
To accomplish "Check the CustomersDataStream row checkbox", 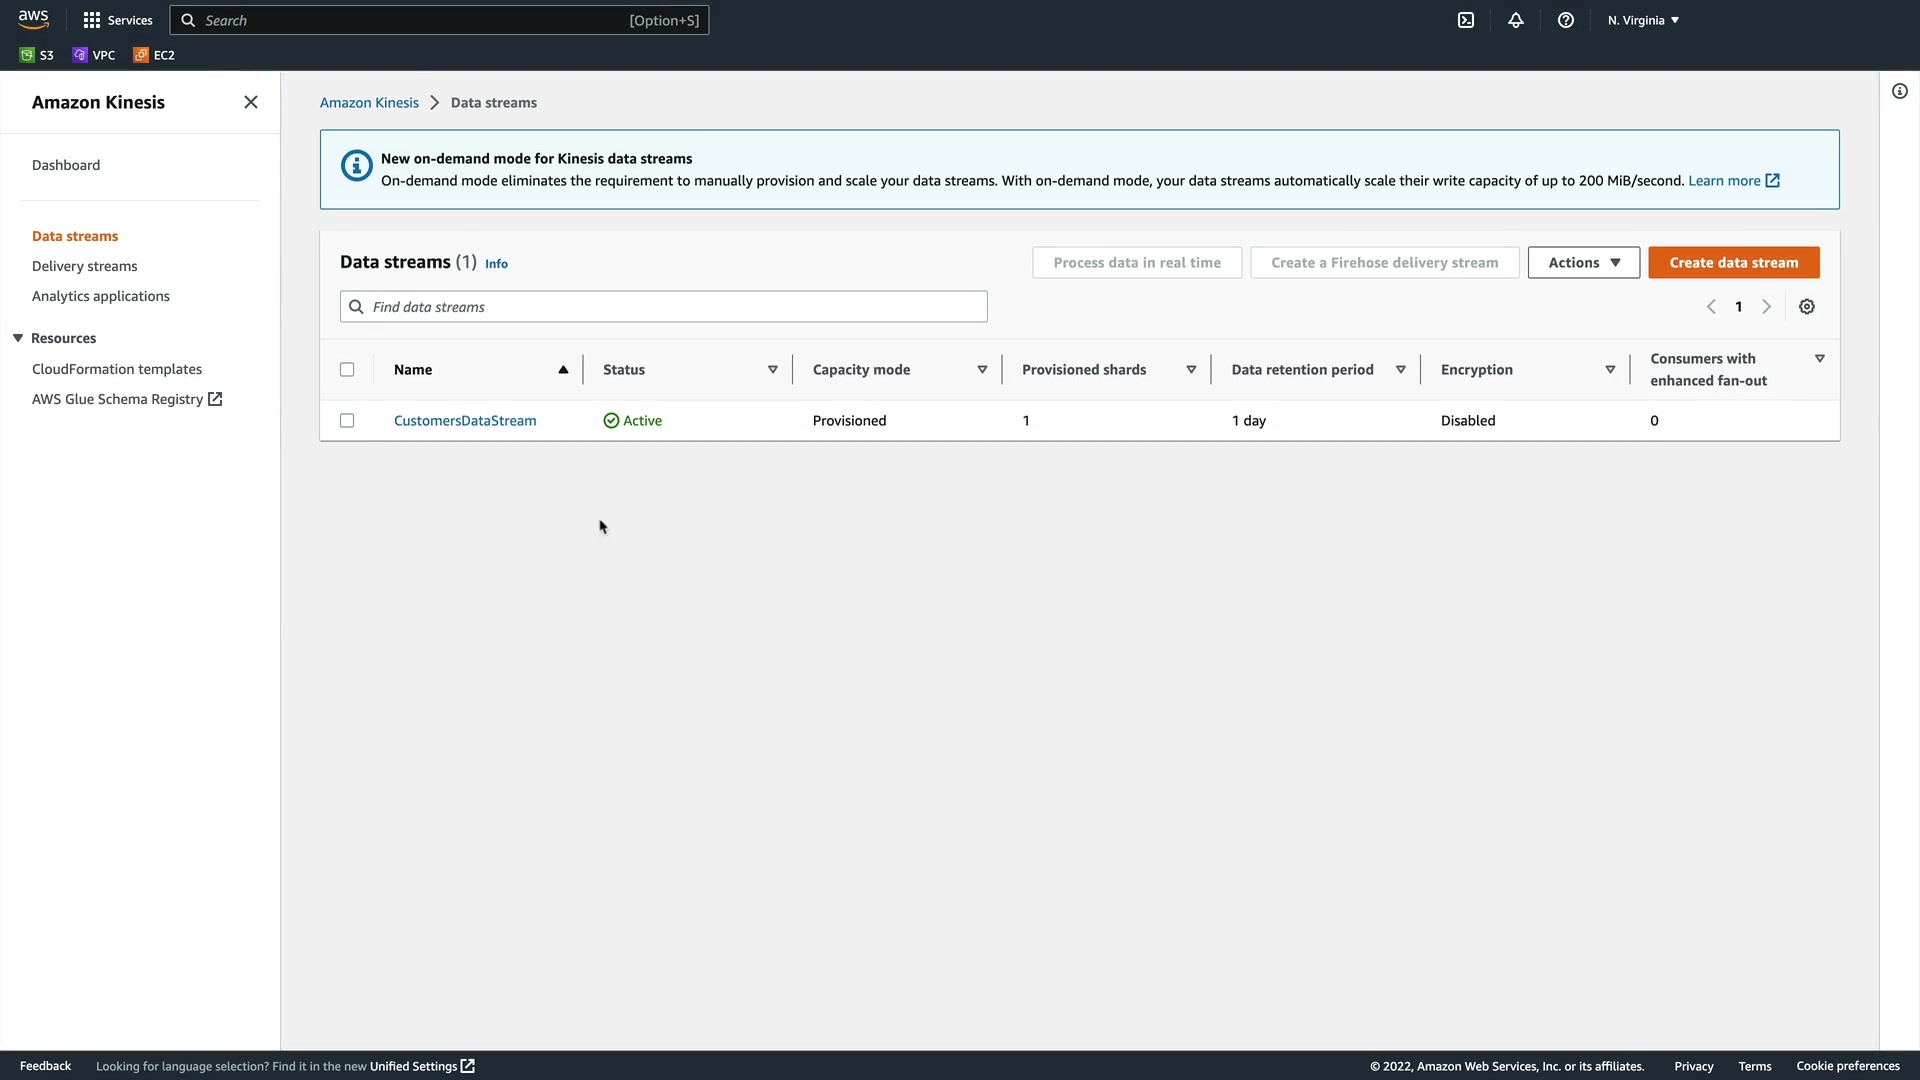I will click(x=347, y=421).
